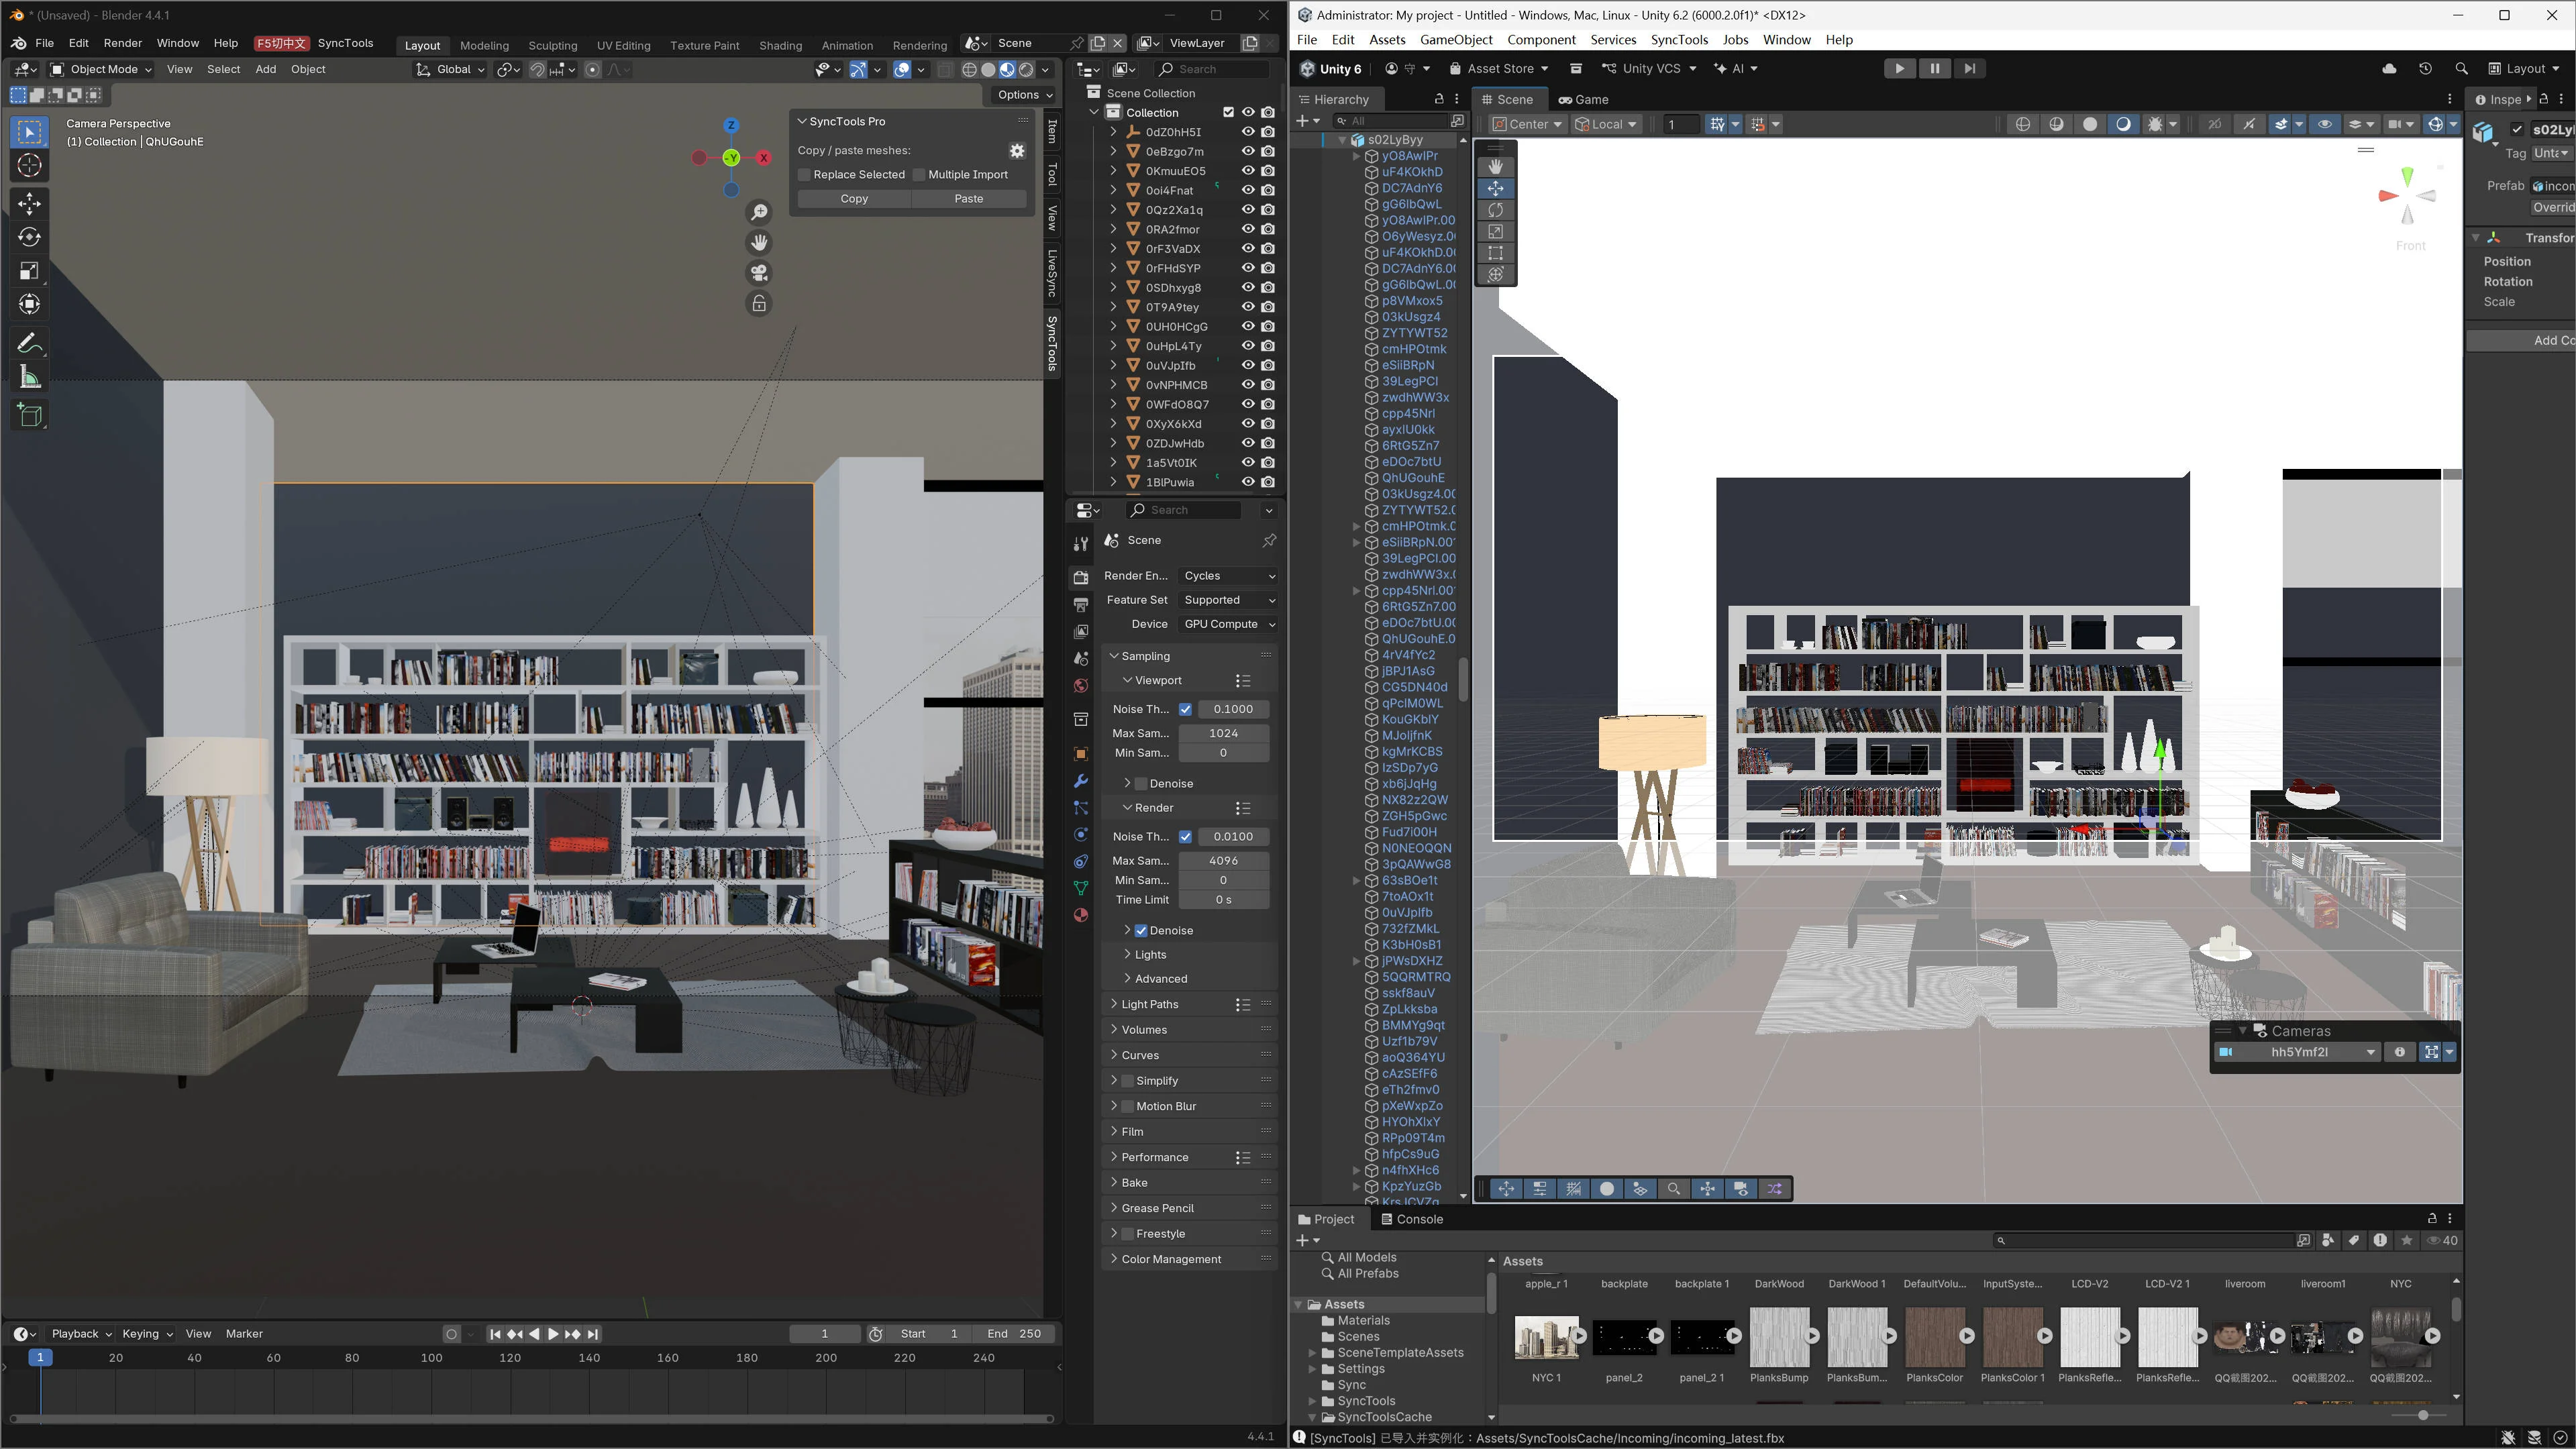Enable the Replace Selected checkbox
Screen dimensions: 2576x1449
pyautogui.click(x=804, y=175)
